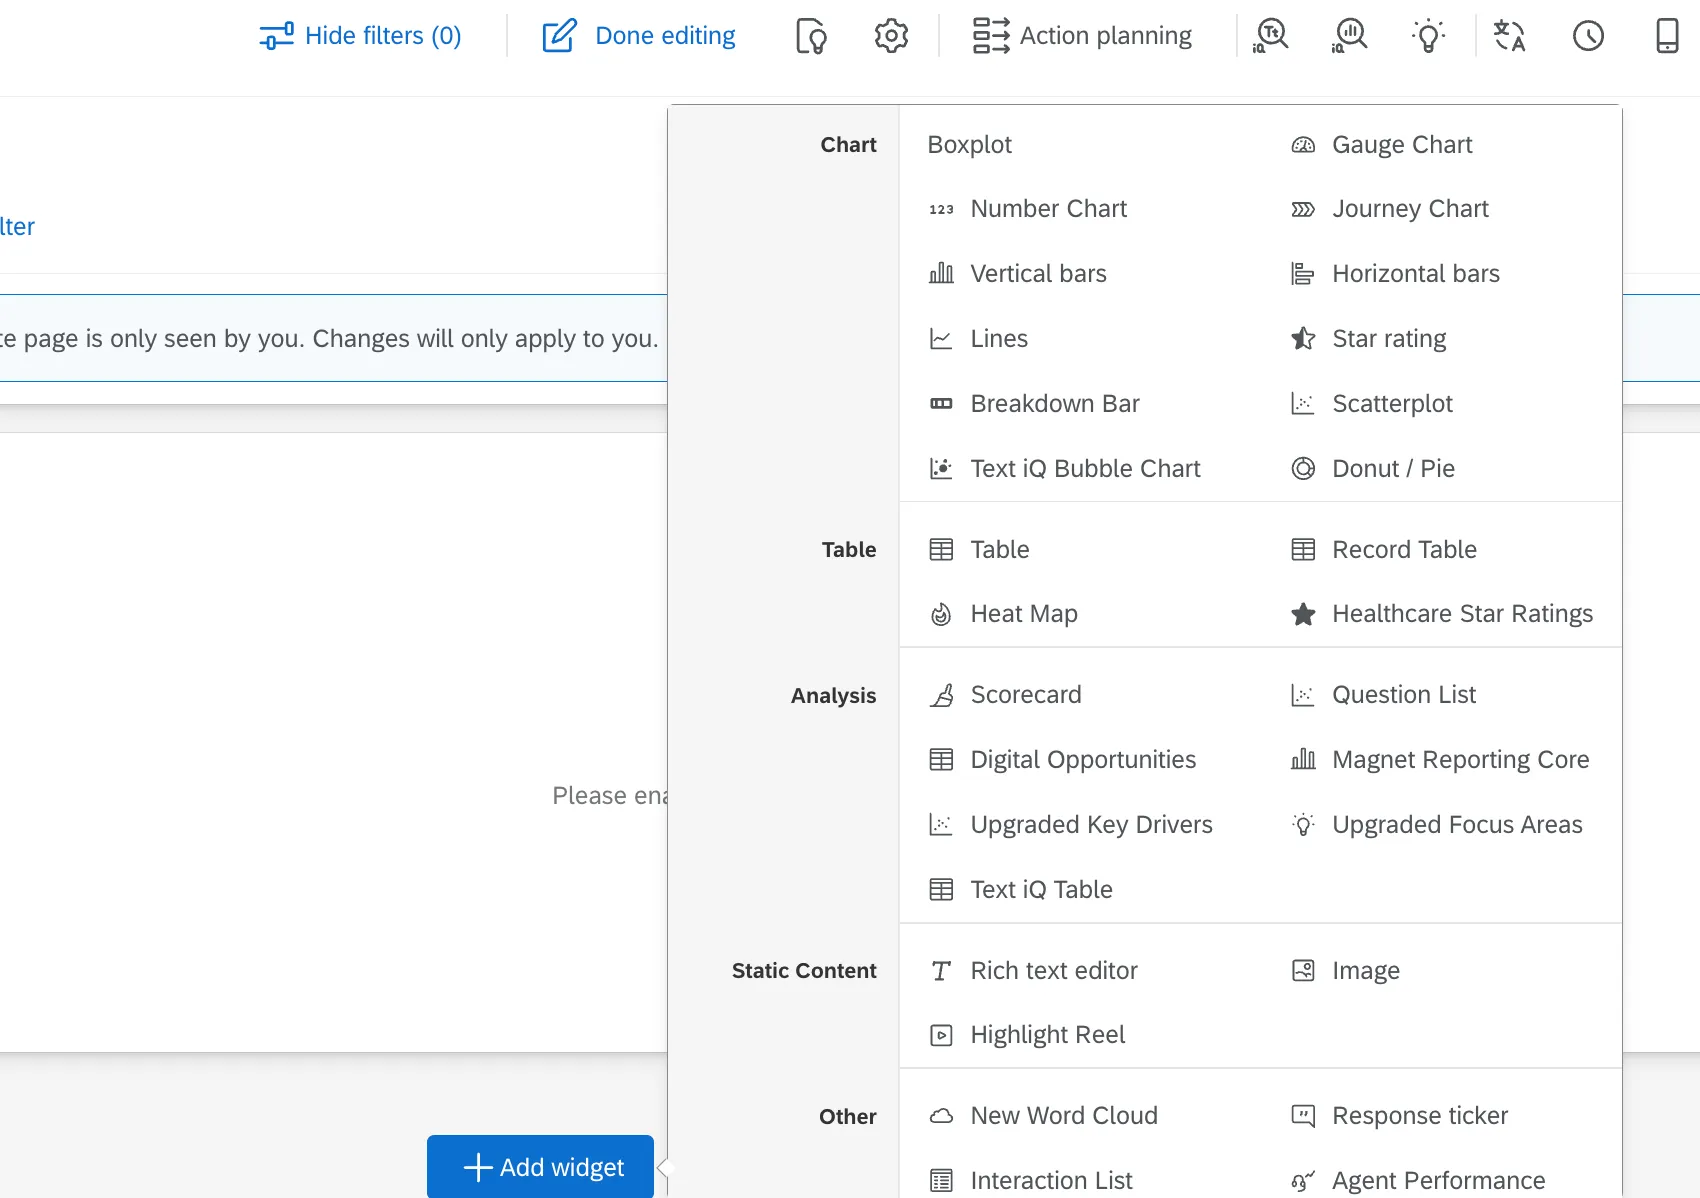
Task: Click Done editing
Action: [x=639, y=36]
